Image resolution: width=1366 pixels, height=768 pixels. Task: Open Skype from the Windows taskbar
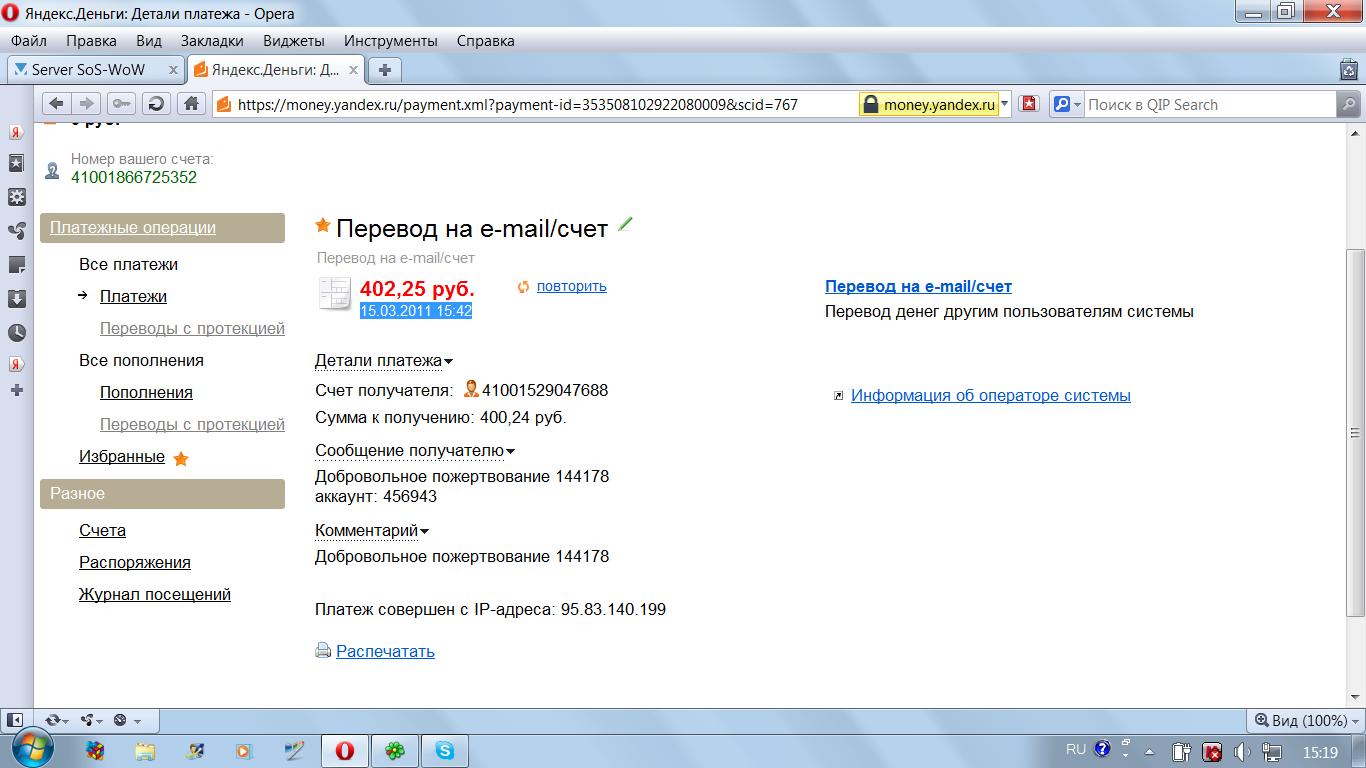coord(445,751)
